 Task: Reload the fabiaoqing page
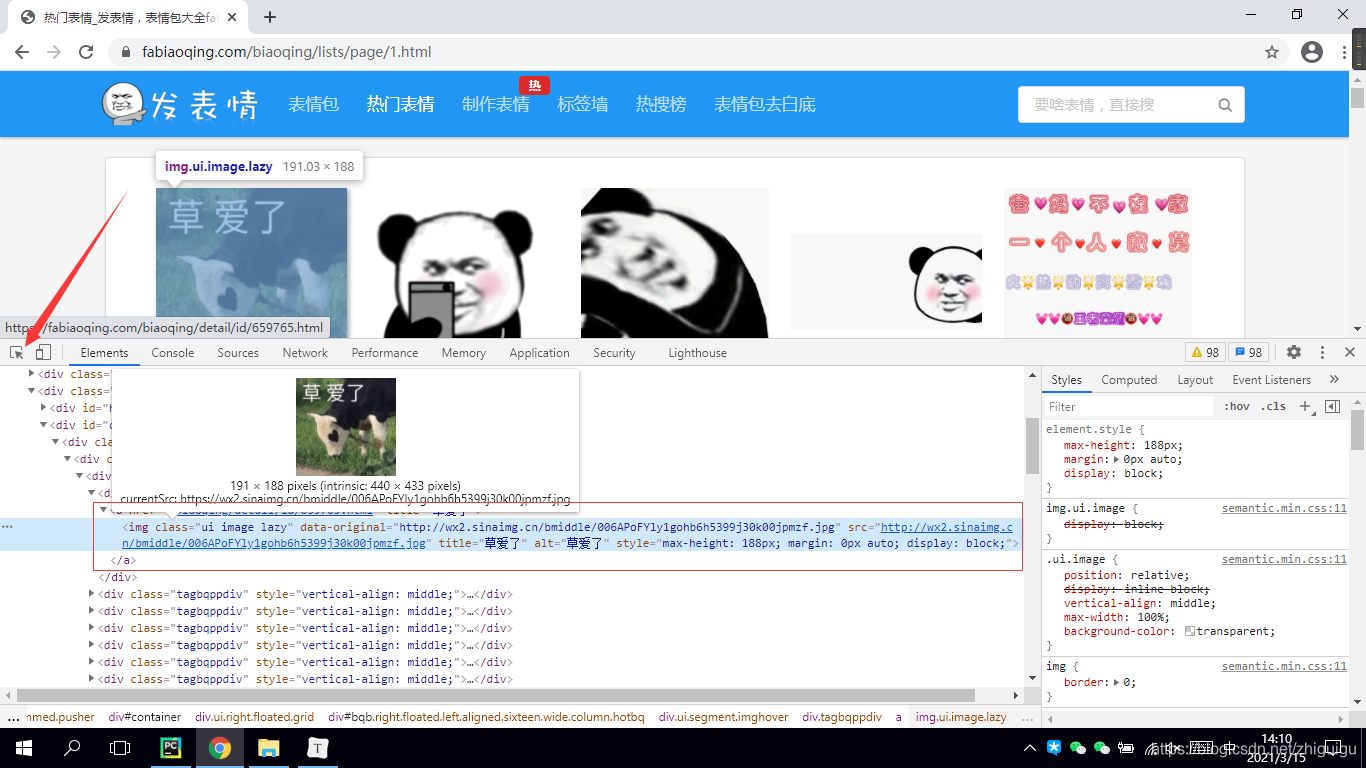pos(86,52)
